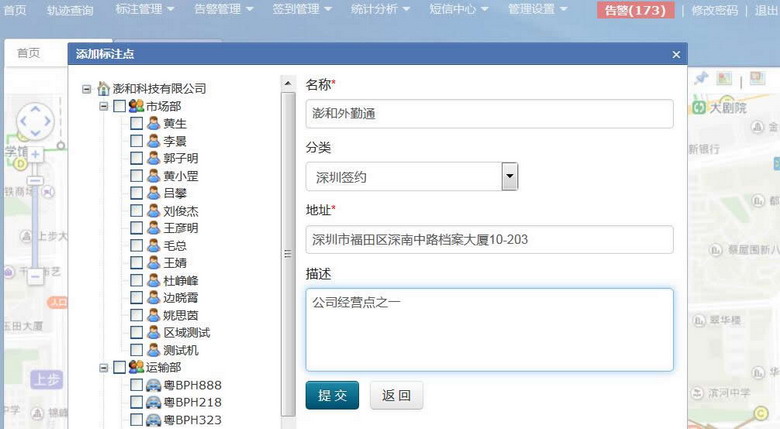The width and height of the screenshot is (780, 429).
Task: Click the 大剧院 metro station icon
Action: click(699, 107)
